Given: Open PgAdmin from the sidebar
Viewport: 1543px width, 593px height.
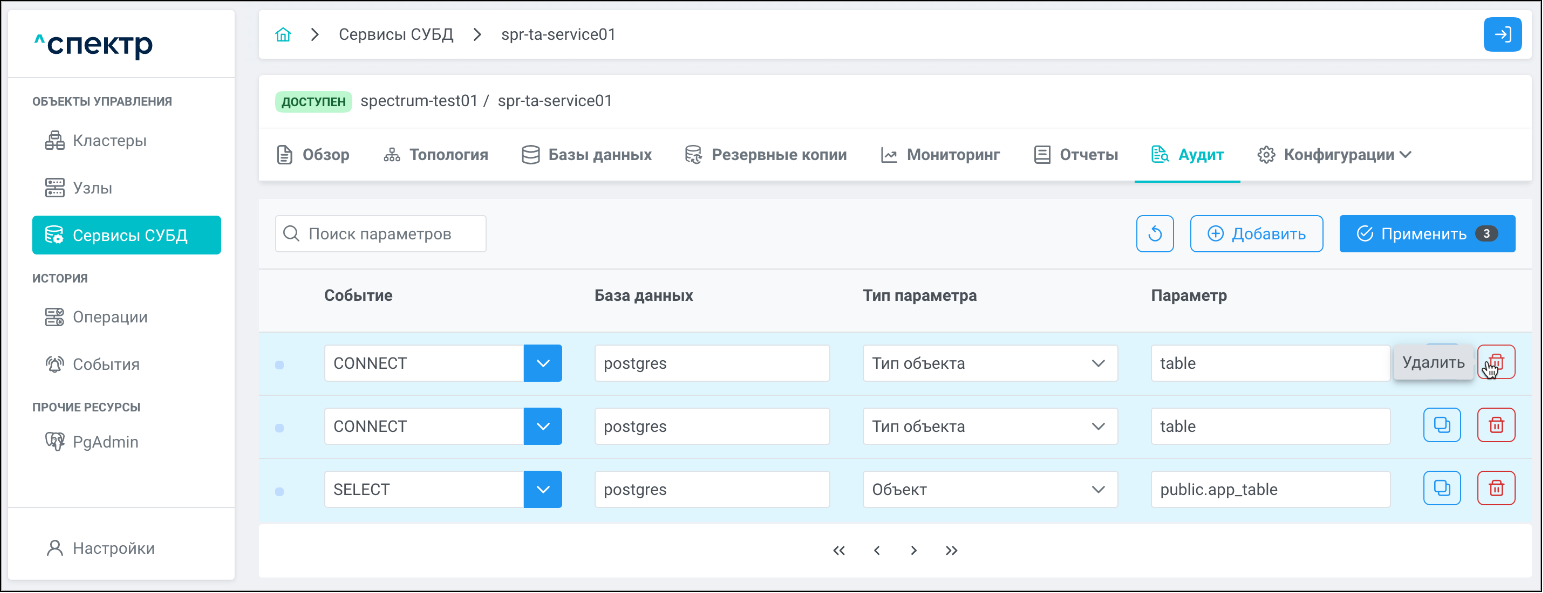Looking at the screenshot, I should click(x=105, y=442).
